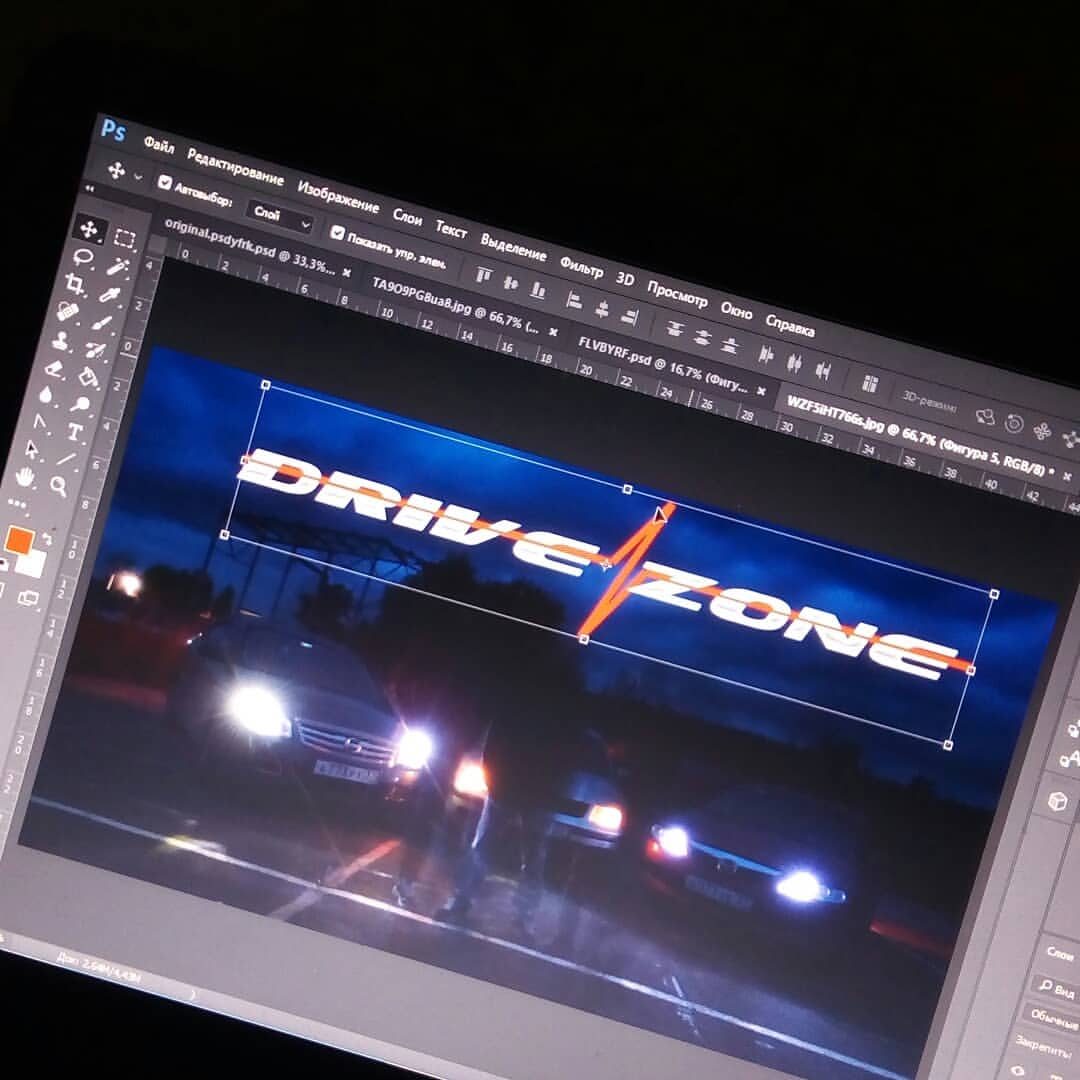Select the Crop tool
This screenshot has width=1080, height=1080.
click(75, 284)
